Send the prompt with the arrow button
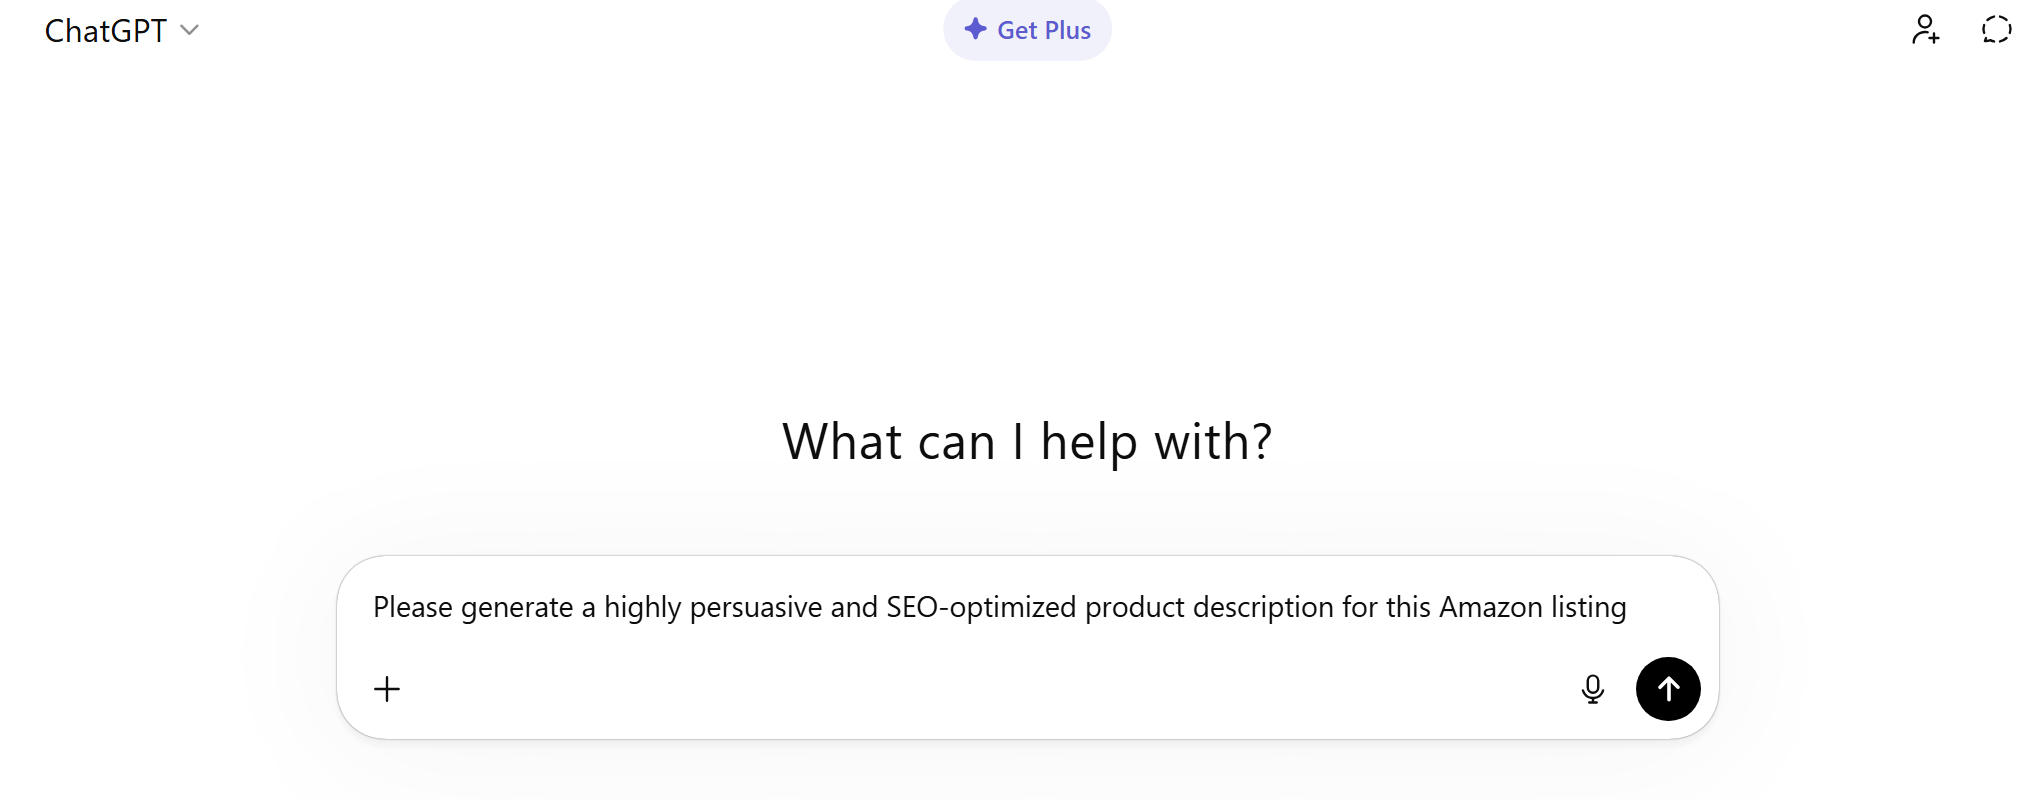Viewport: 2022px width, 800px height. (x=1667, y=689)
